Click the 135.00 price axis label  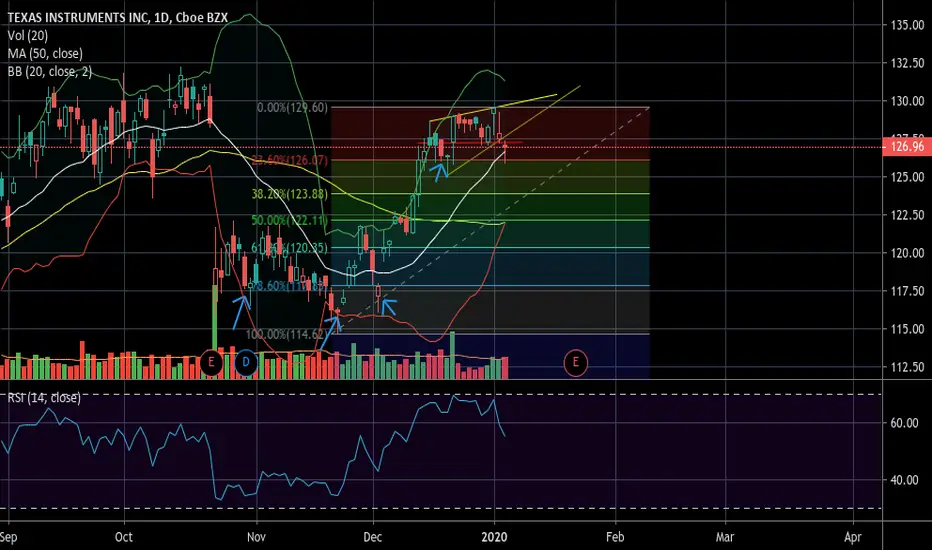coord(907,25)
